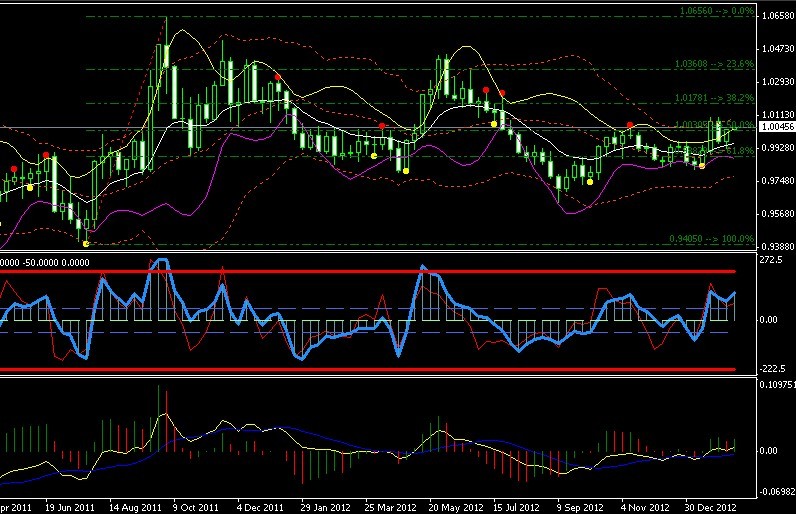Click the 0.109751 histogram scale value
796x514 pixels.
pyautogui.click(x=777, y=385)
